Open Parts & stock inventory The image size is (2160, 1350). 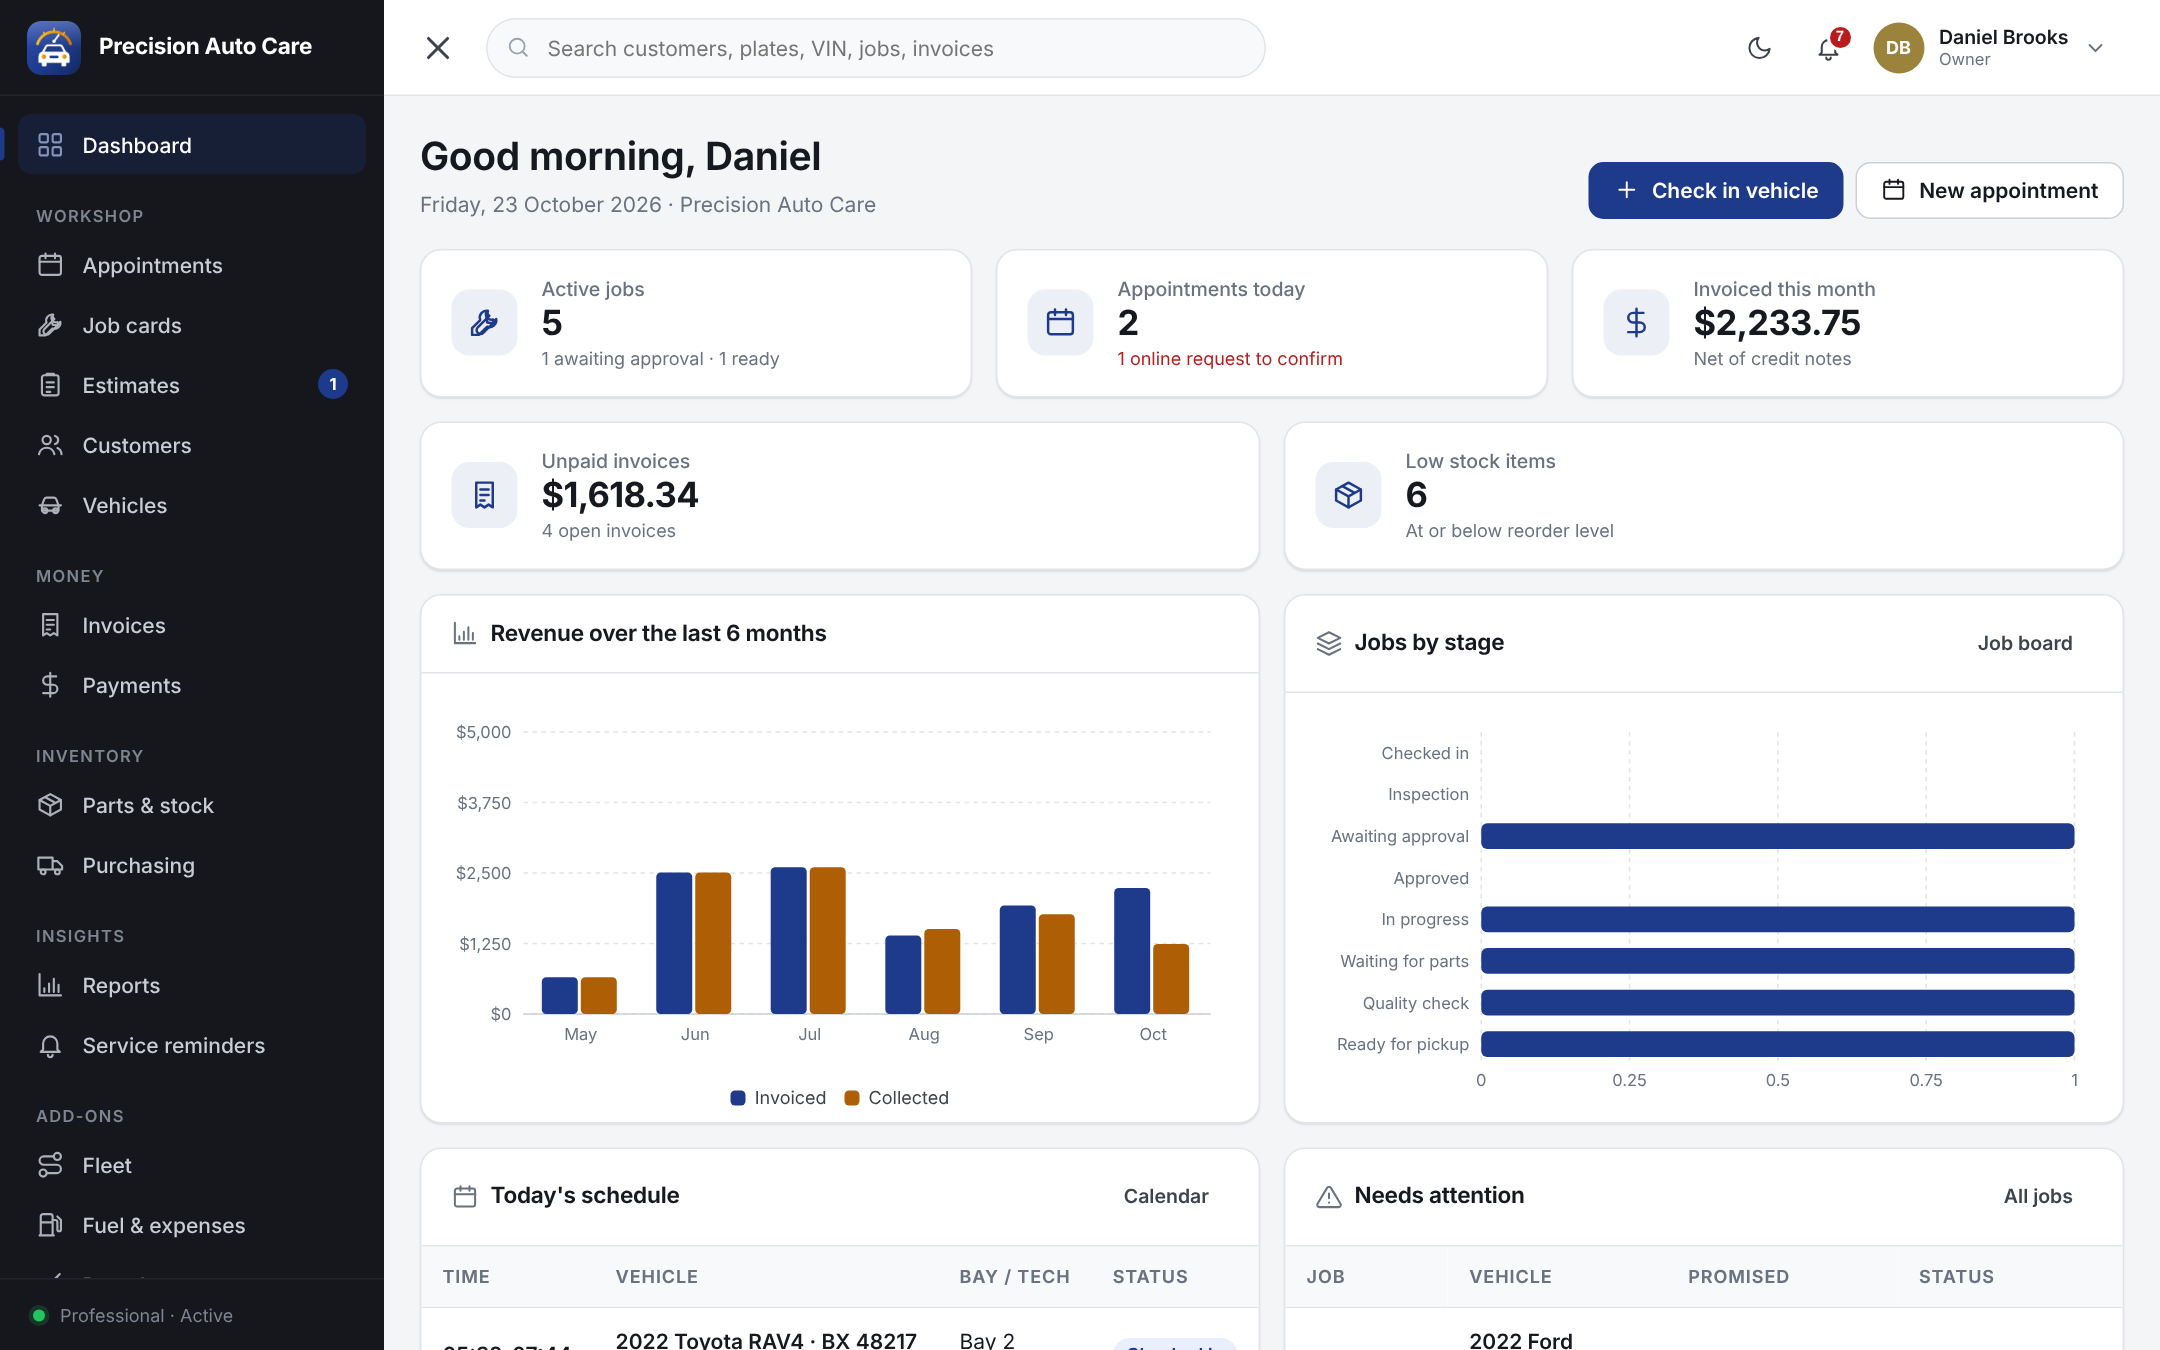[192, 805]
